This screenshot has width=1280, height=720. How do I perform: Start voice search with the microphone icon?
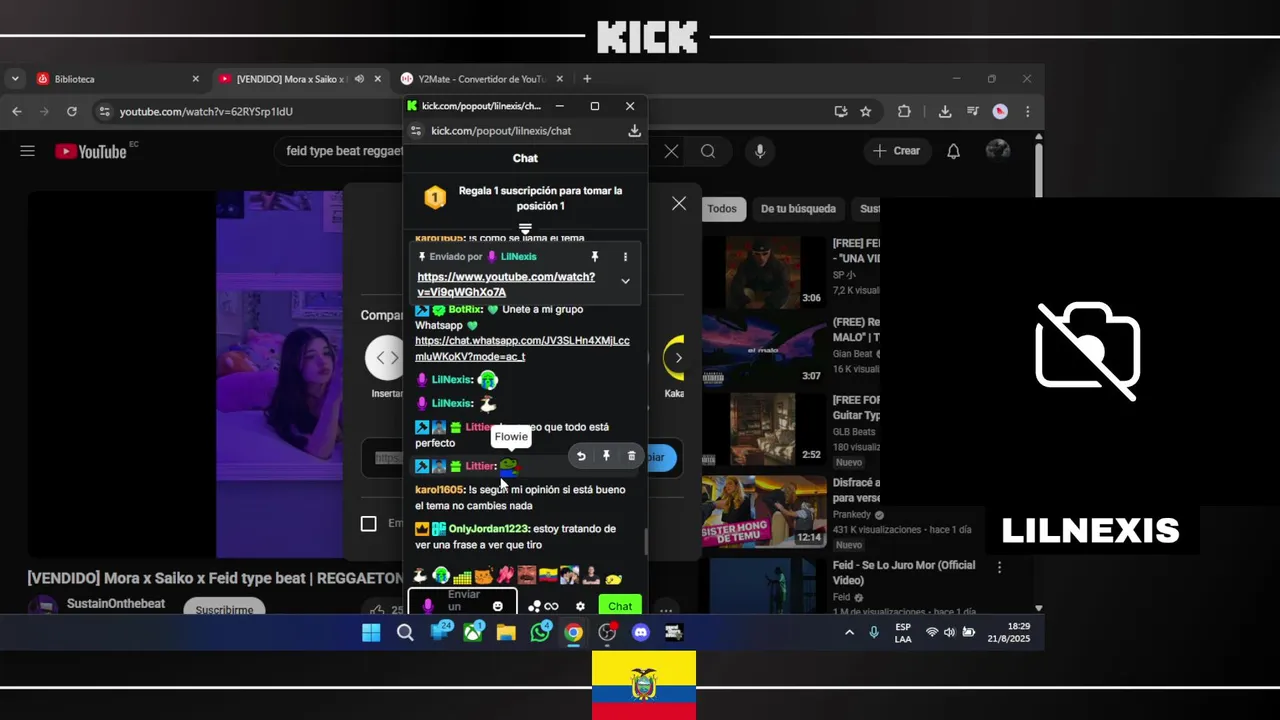[760, 151]
